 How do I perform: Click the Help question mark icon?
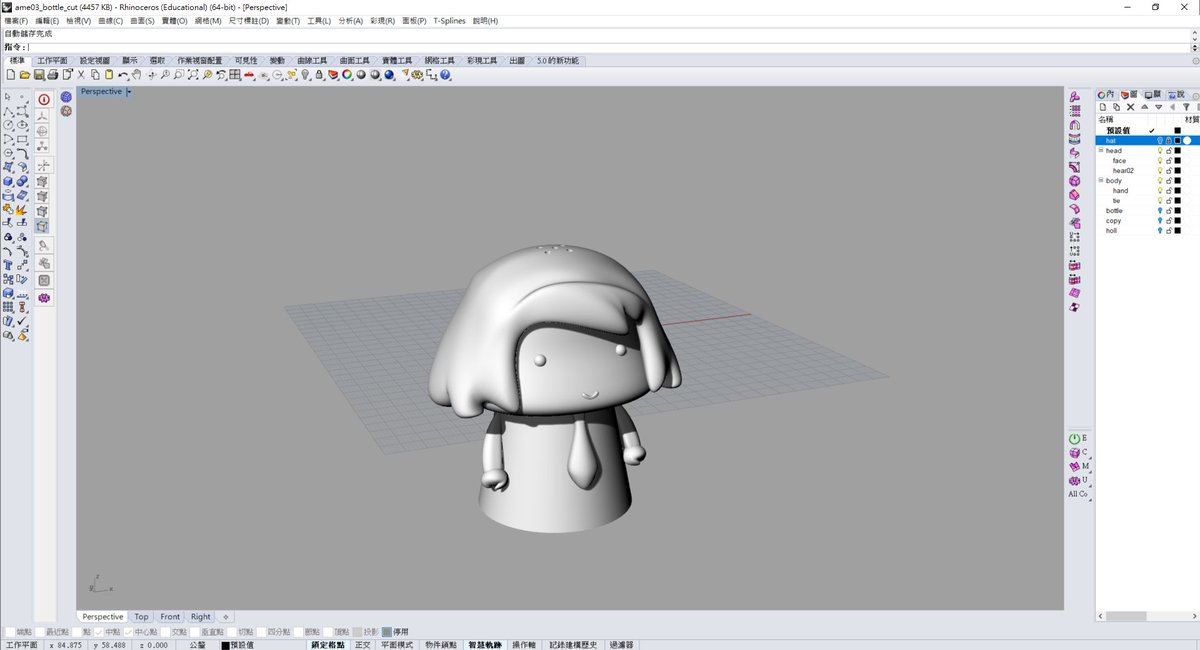point(445,74)
